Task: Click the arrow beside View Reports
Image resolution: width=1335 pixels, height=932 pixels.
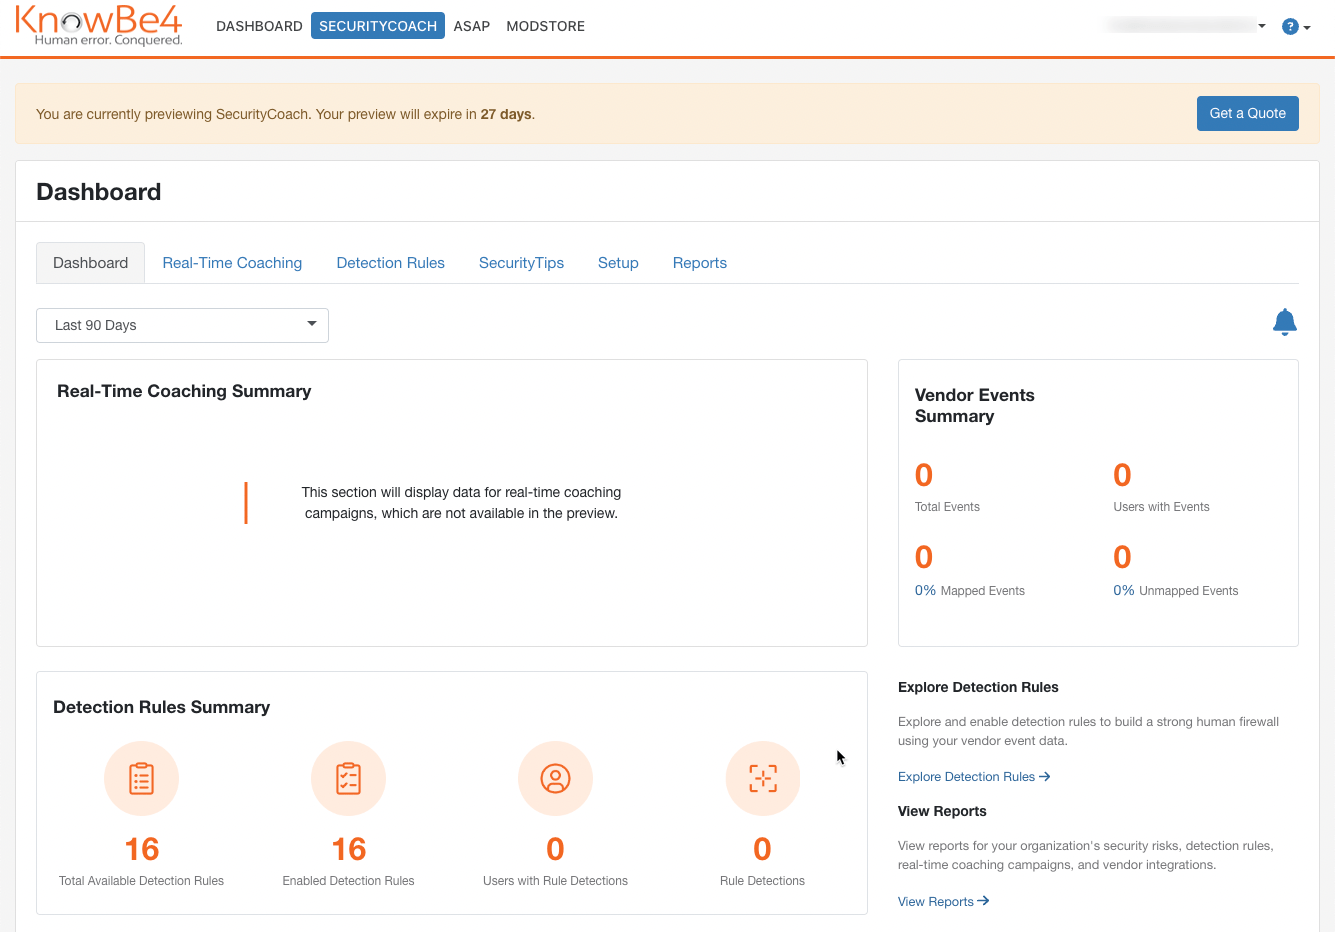Action: point(983,901)
